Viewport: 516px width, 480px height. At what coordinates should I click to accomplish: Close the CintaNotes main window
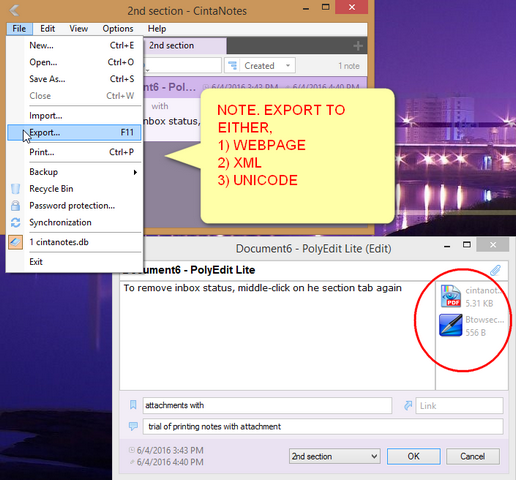click(x=352, y=7)
